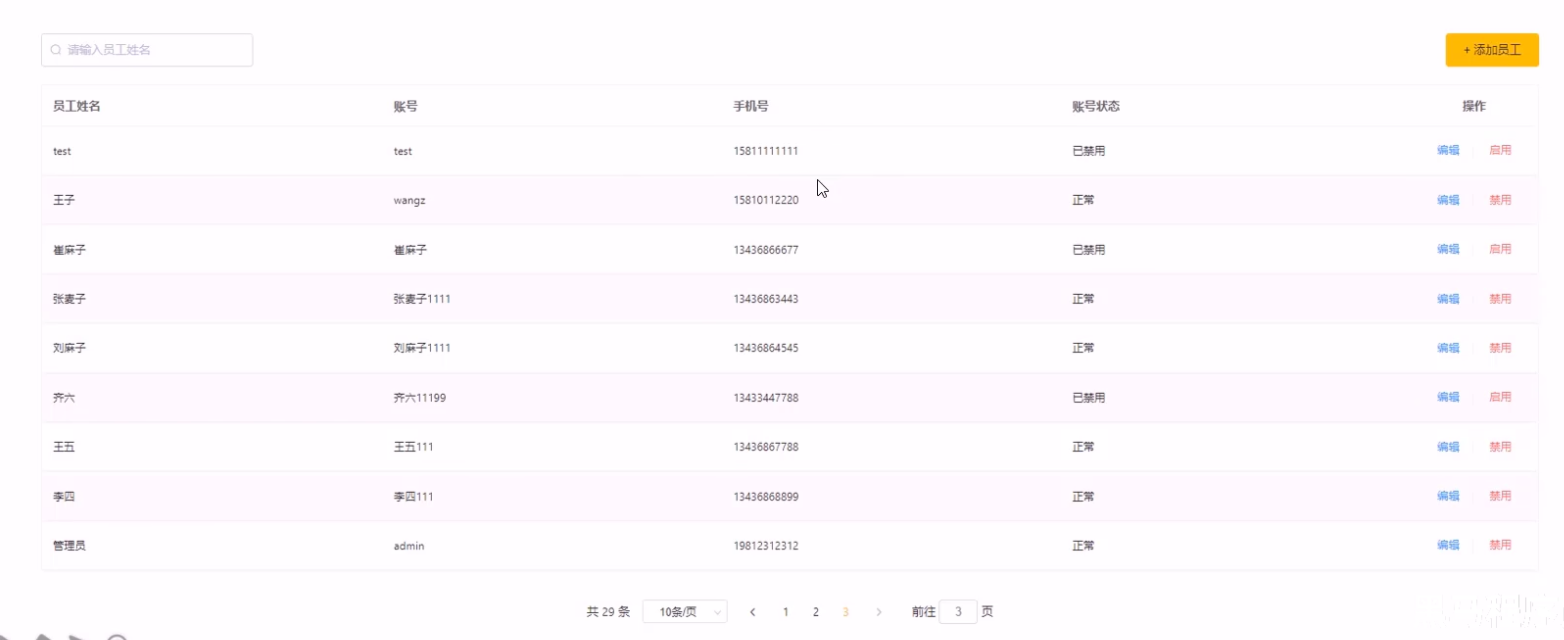
Task: Disable the 张麦子 account
Action: (x=1500, y=299)
